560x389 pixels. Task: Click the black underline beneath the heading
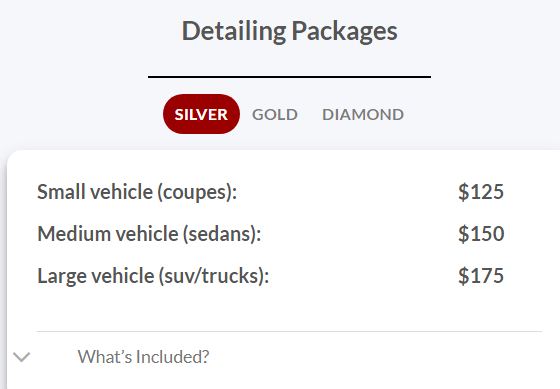click(289, 76)
